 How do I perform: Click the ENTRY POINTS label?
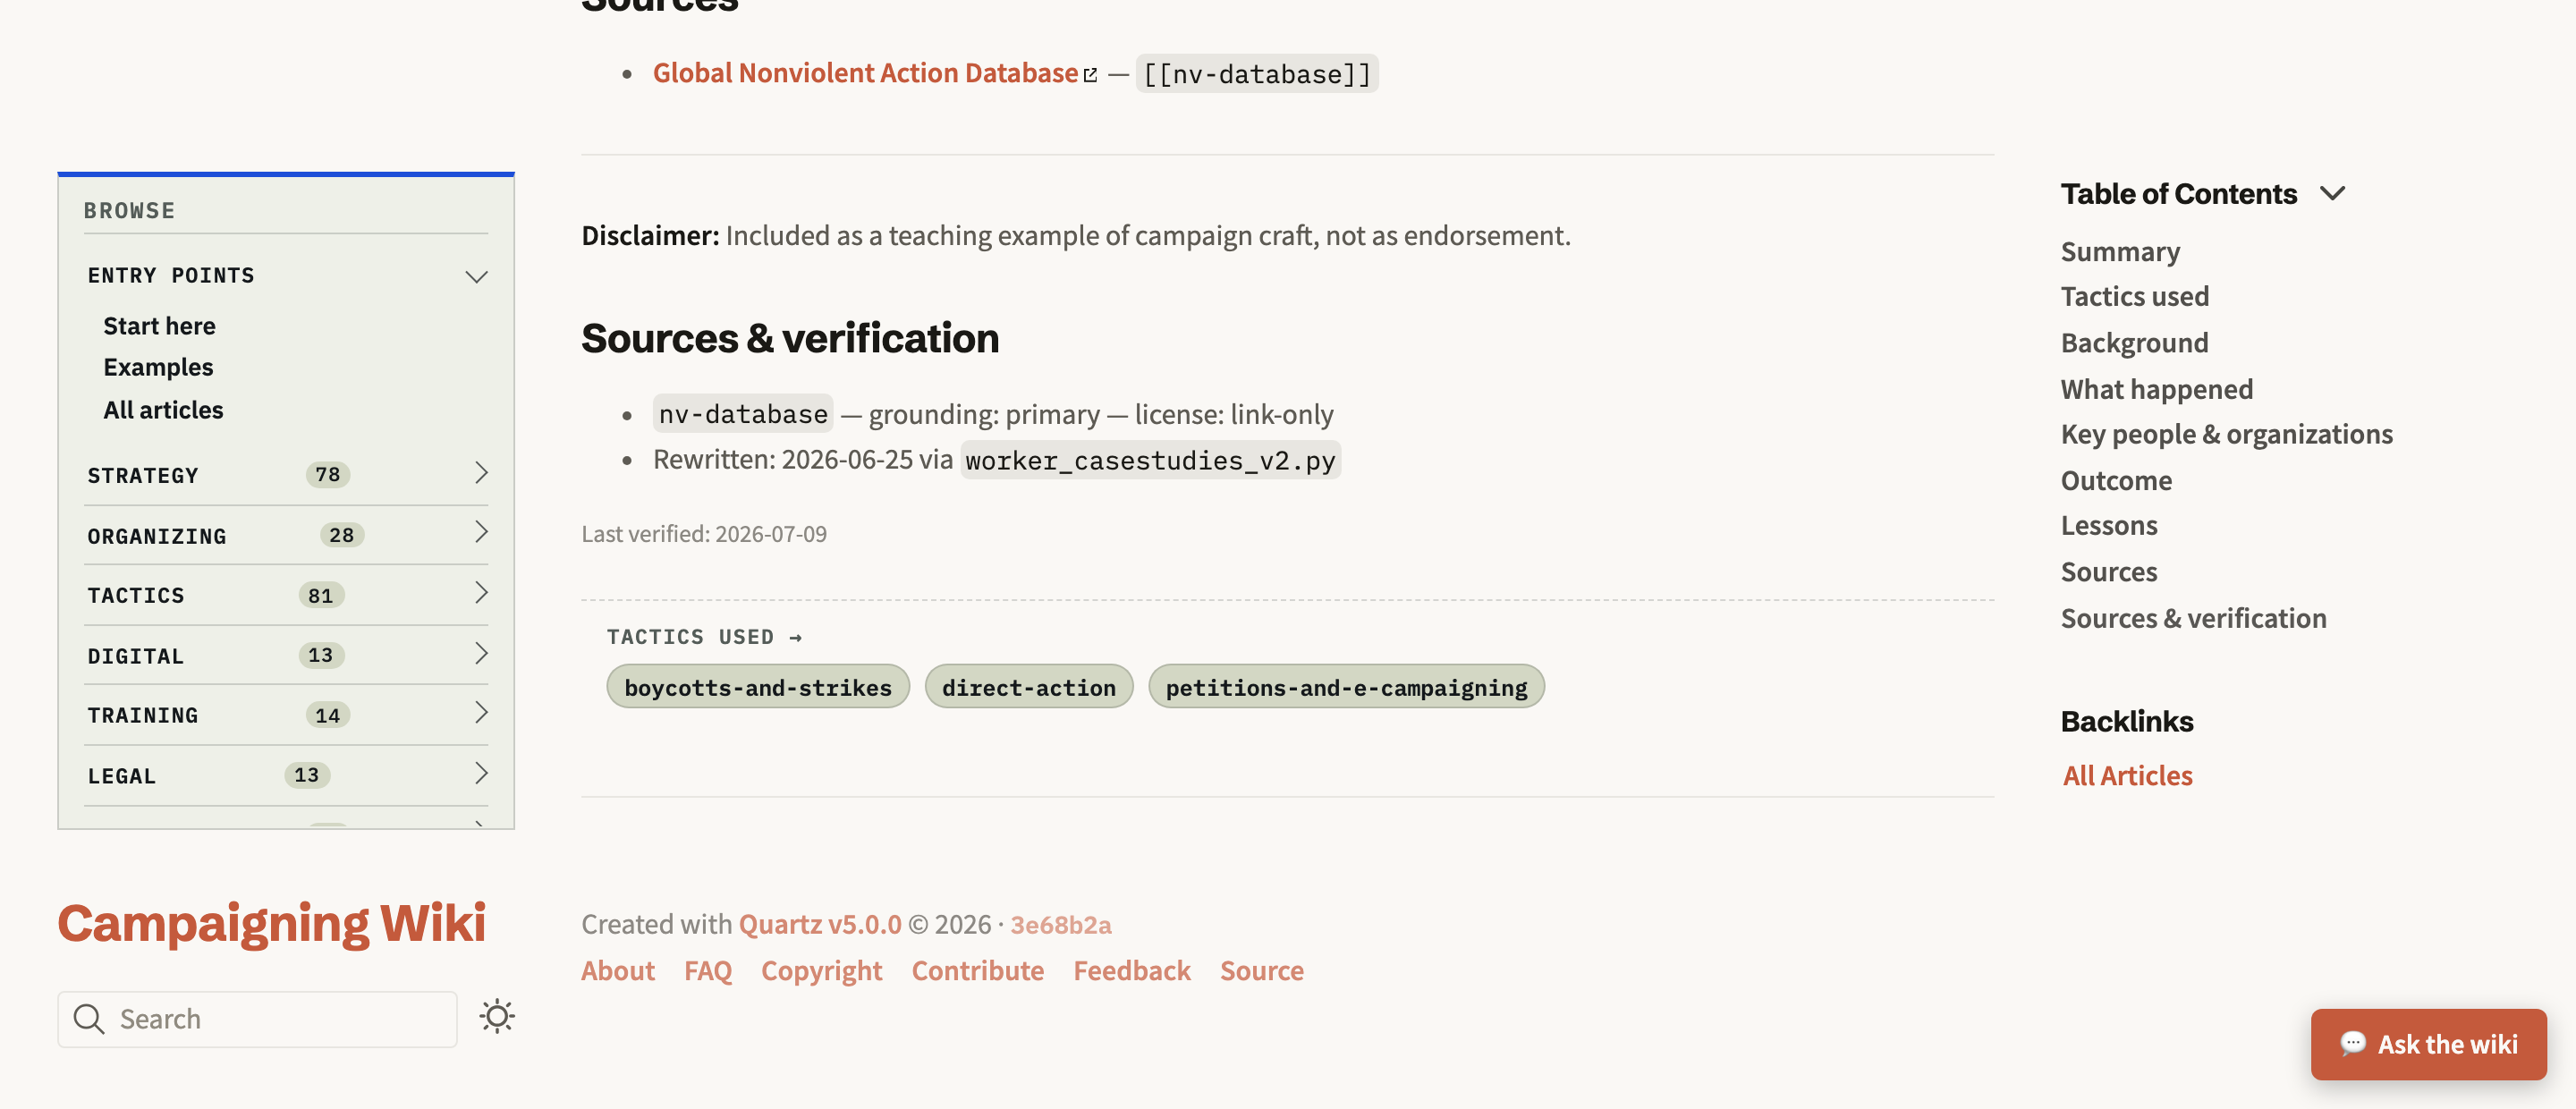coord(171,275)
